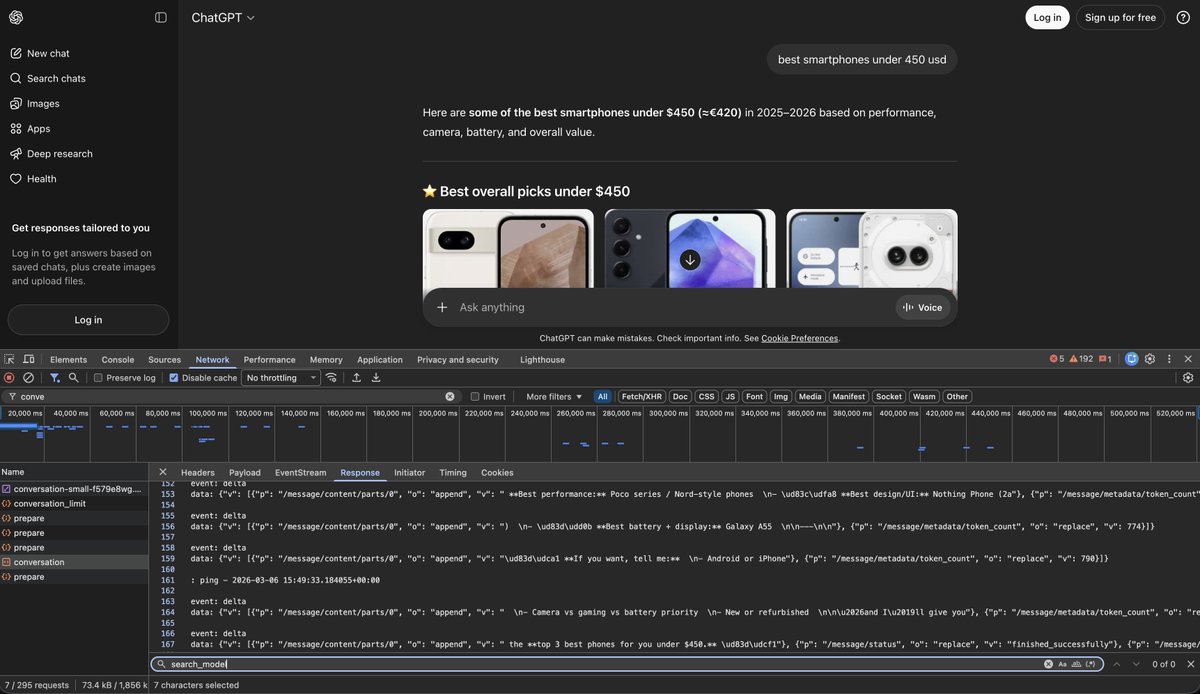Click the Voice button
The image size is (1200, 694).
click(923, 307)
